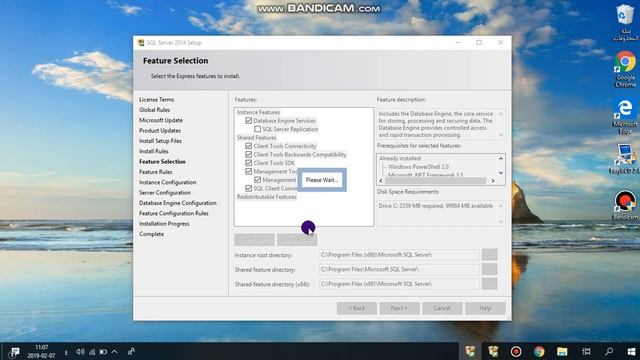Select the Instance Features tree heading
This screenshot has width=640, height=360.
coord(258,112)
